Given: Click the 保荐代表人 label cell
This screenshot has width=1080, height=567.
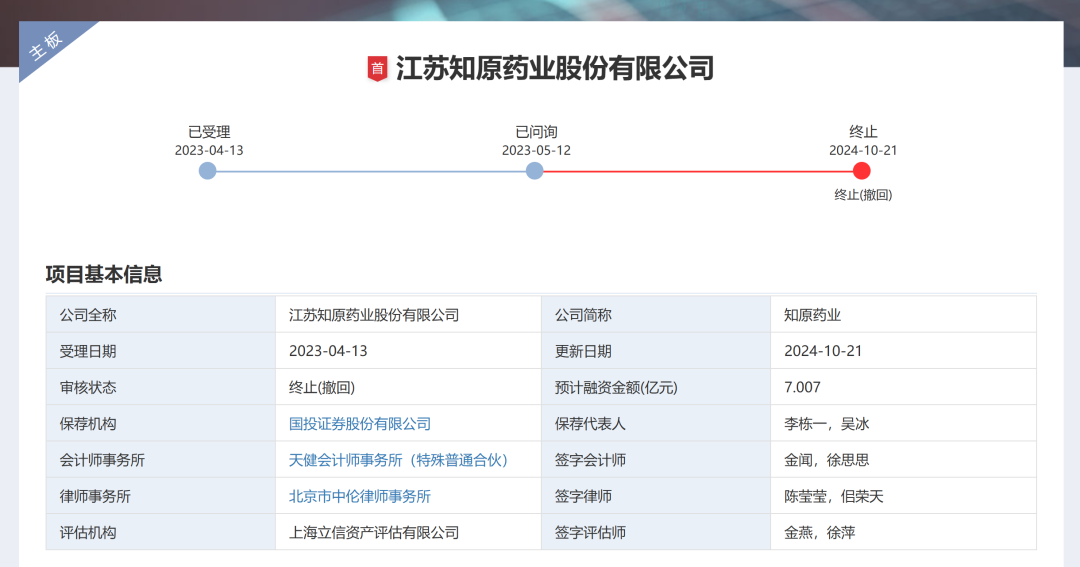Looking at the screenshot, I should [x=656, y=424].
